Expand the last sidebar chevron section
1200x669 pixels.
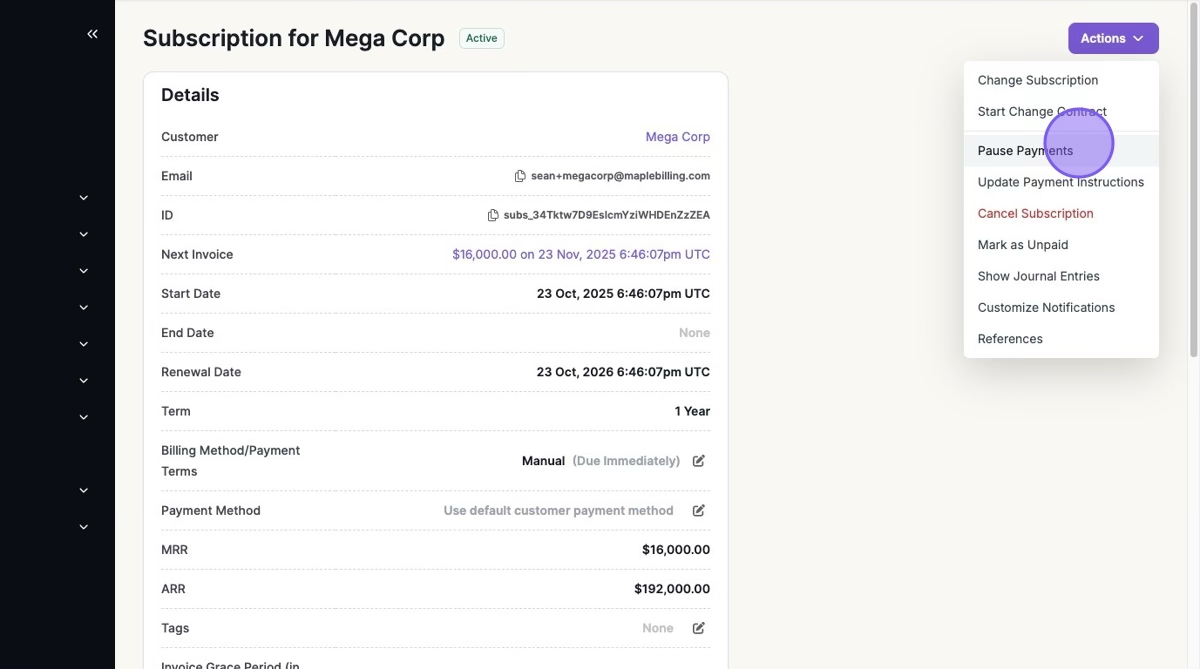coord(84,527)
